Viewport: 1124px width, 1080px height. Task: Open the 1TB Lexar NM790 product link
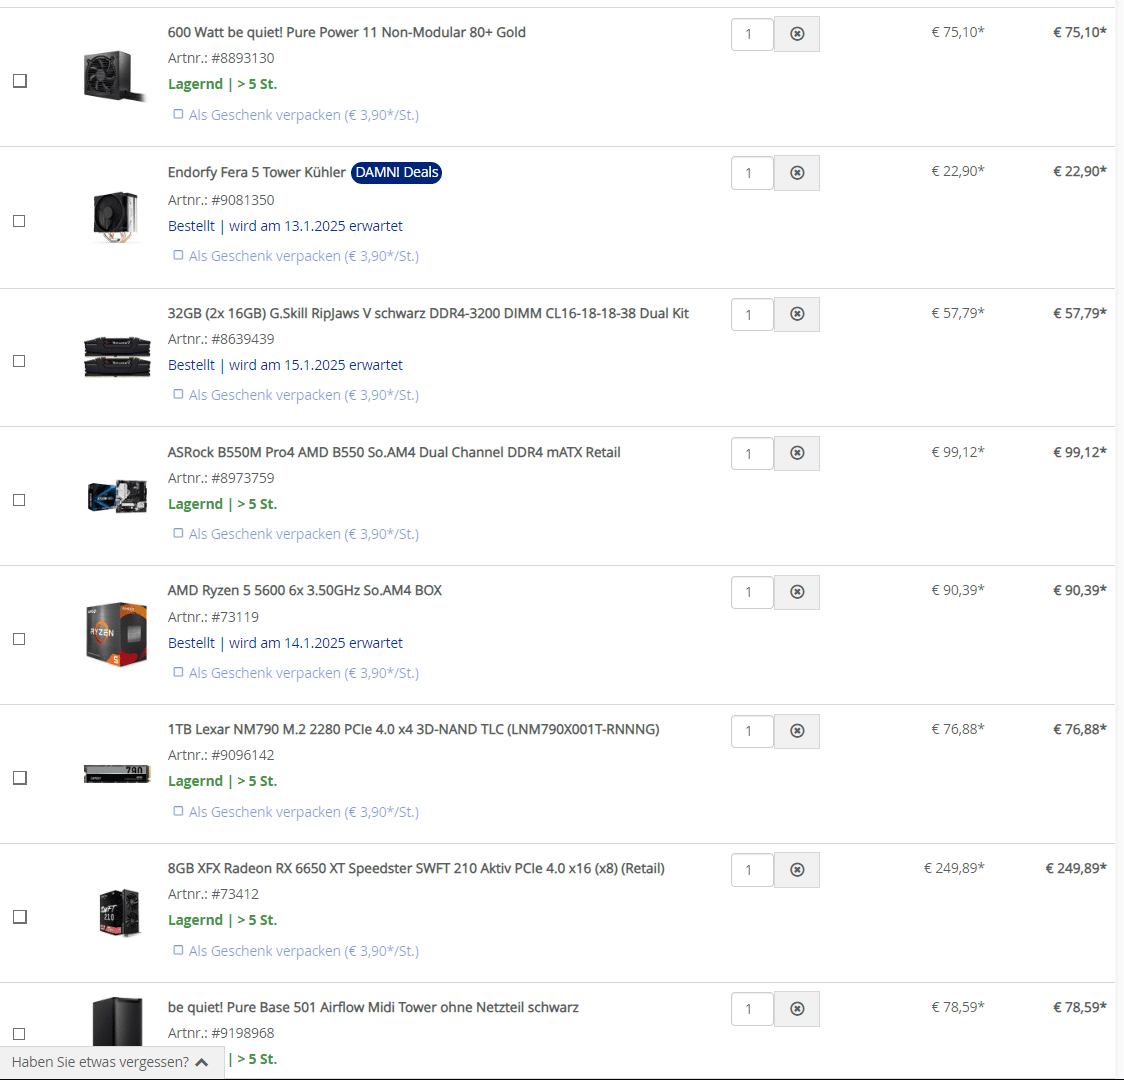[414, 730]
